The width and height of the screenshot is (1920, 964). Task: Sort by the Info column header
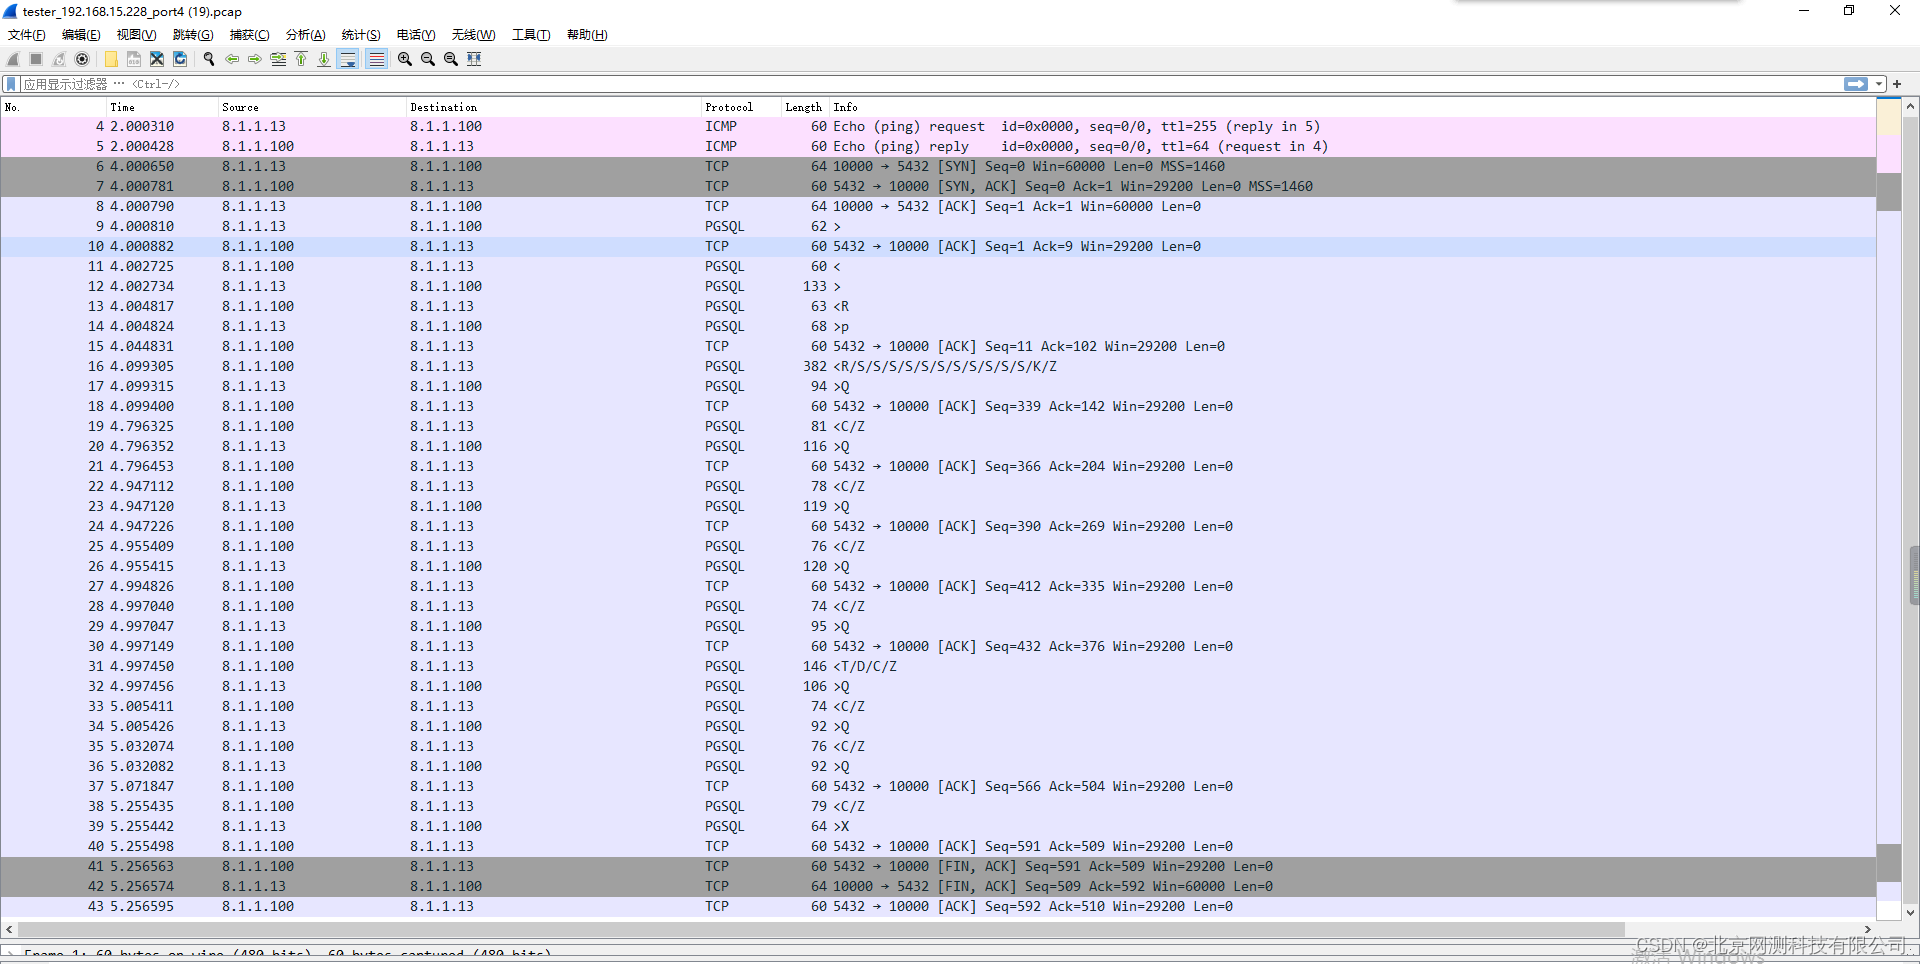pyautogui.click(x=1352, y=107)
